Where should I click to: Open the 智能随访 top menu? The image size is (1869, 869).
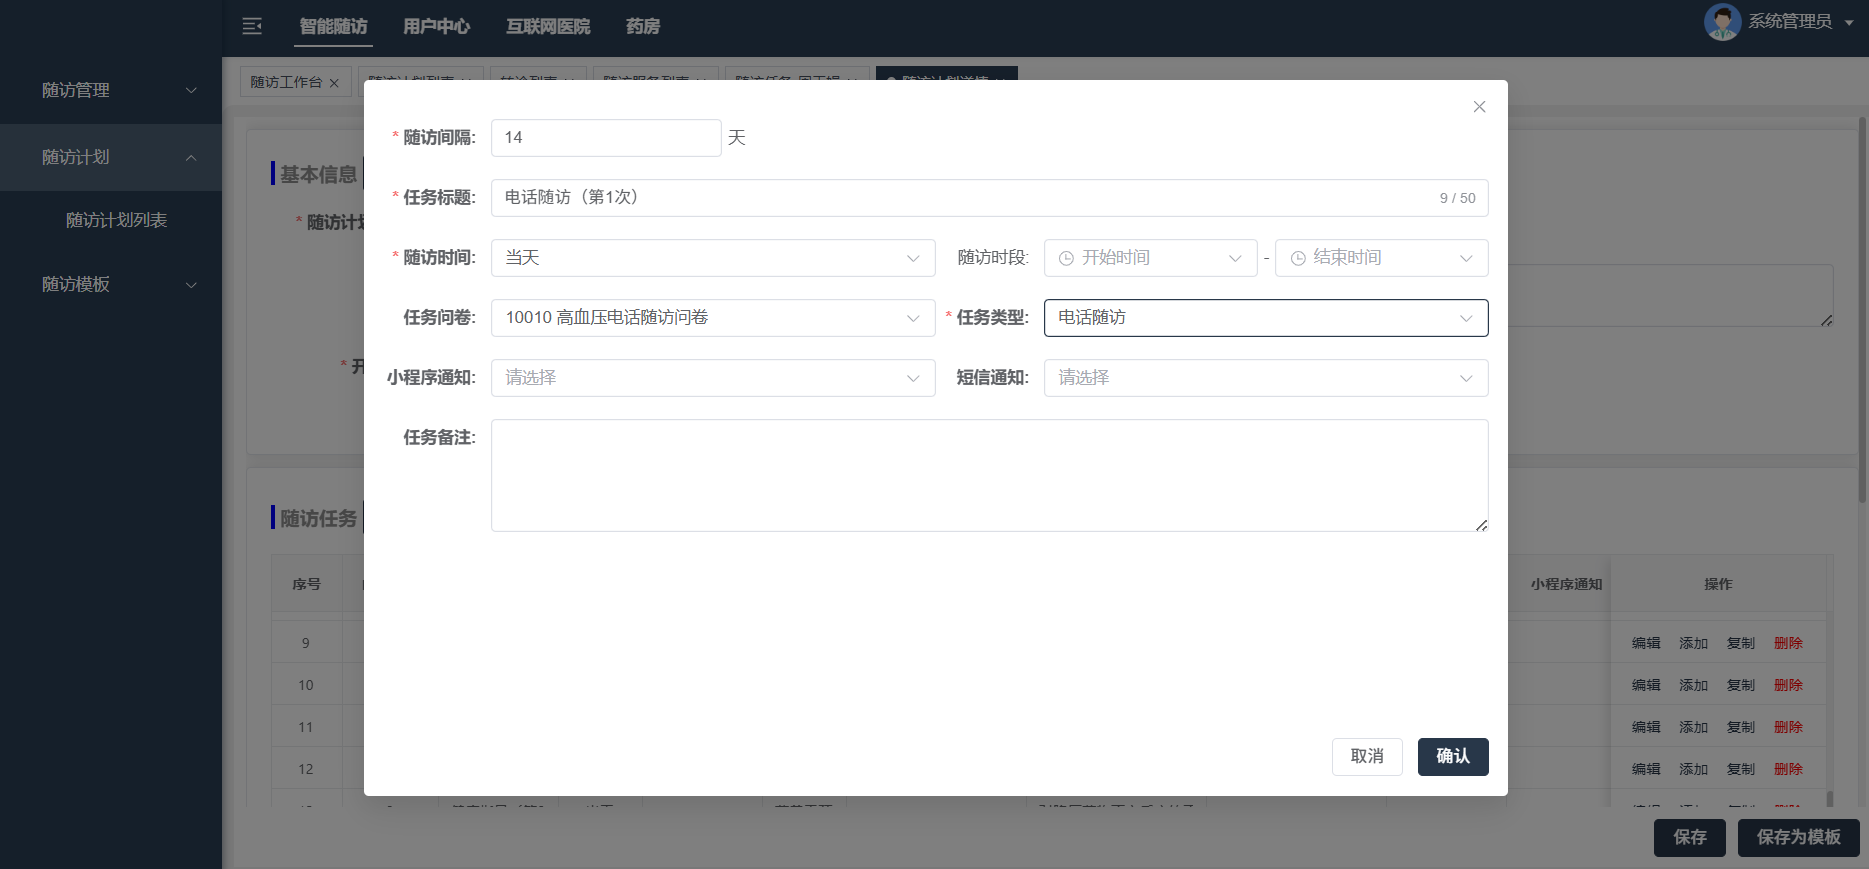(334, 26)
